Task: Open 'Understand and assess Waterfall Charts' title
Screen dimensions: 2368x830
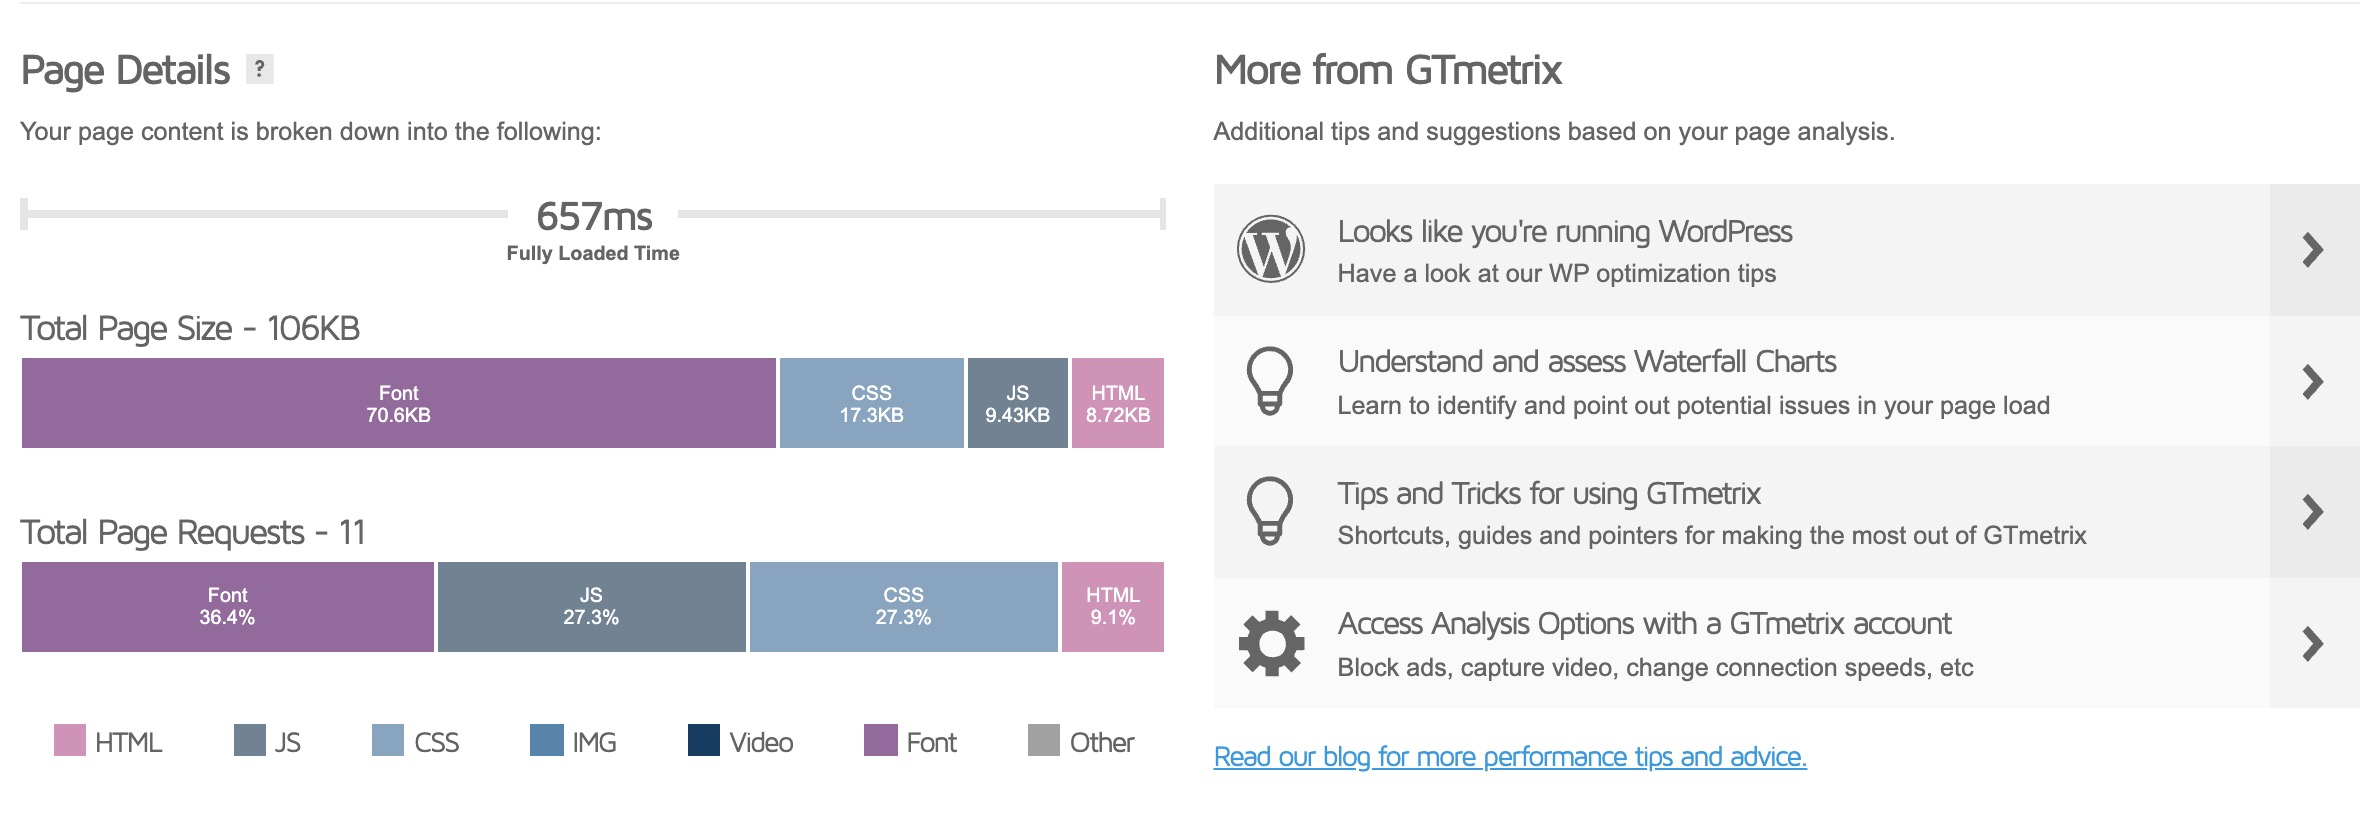Action: [x=1587, y=362]
